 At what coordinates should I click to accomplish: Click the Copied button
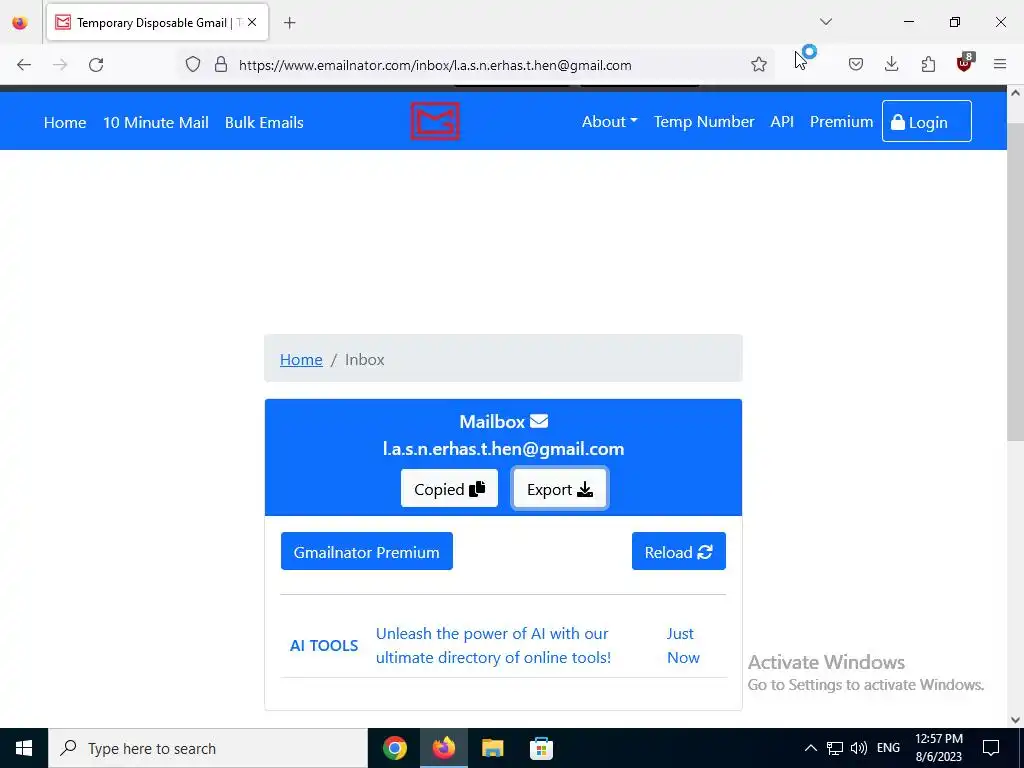point(449,488)
